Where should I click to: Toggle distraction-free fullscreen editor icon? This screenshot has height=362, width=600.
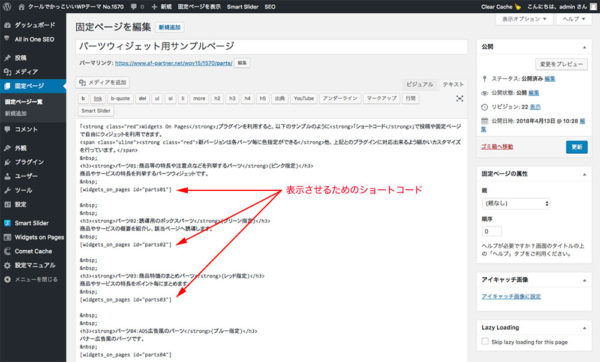tap(460, 98)
